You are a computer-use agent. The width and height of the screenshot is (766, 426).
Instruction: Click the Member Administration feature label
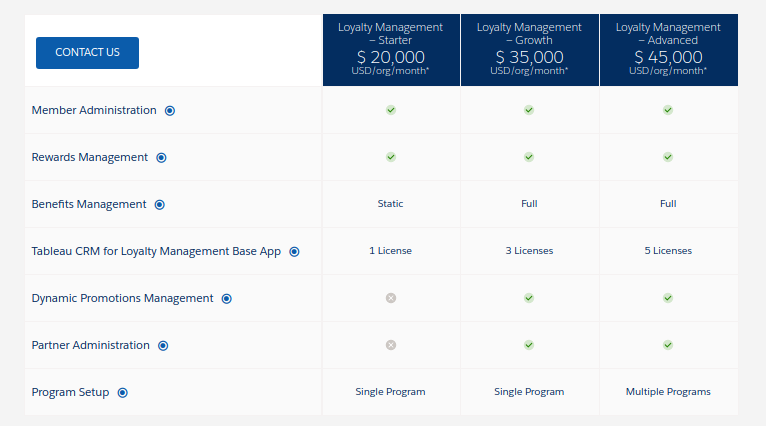[x=94, y=111]
